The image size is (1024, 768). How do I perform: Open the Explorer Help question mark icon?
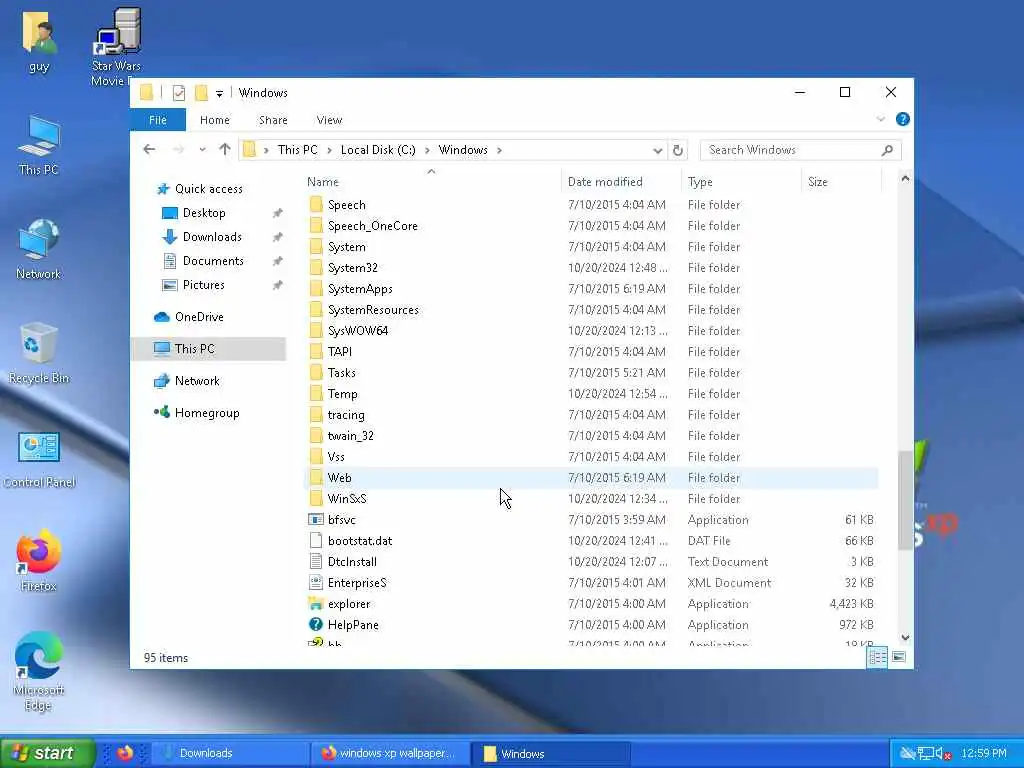pyautogui.click(x=903, y=119)
